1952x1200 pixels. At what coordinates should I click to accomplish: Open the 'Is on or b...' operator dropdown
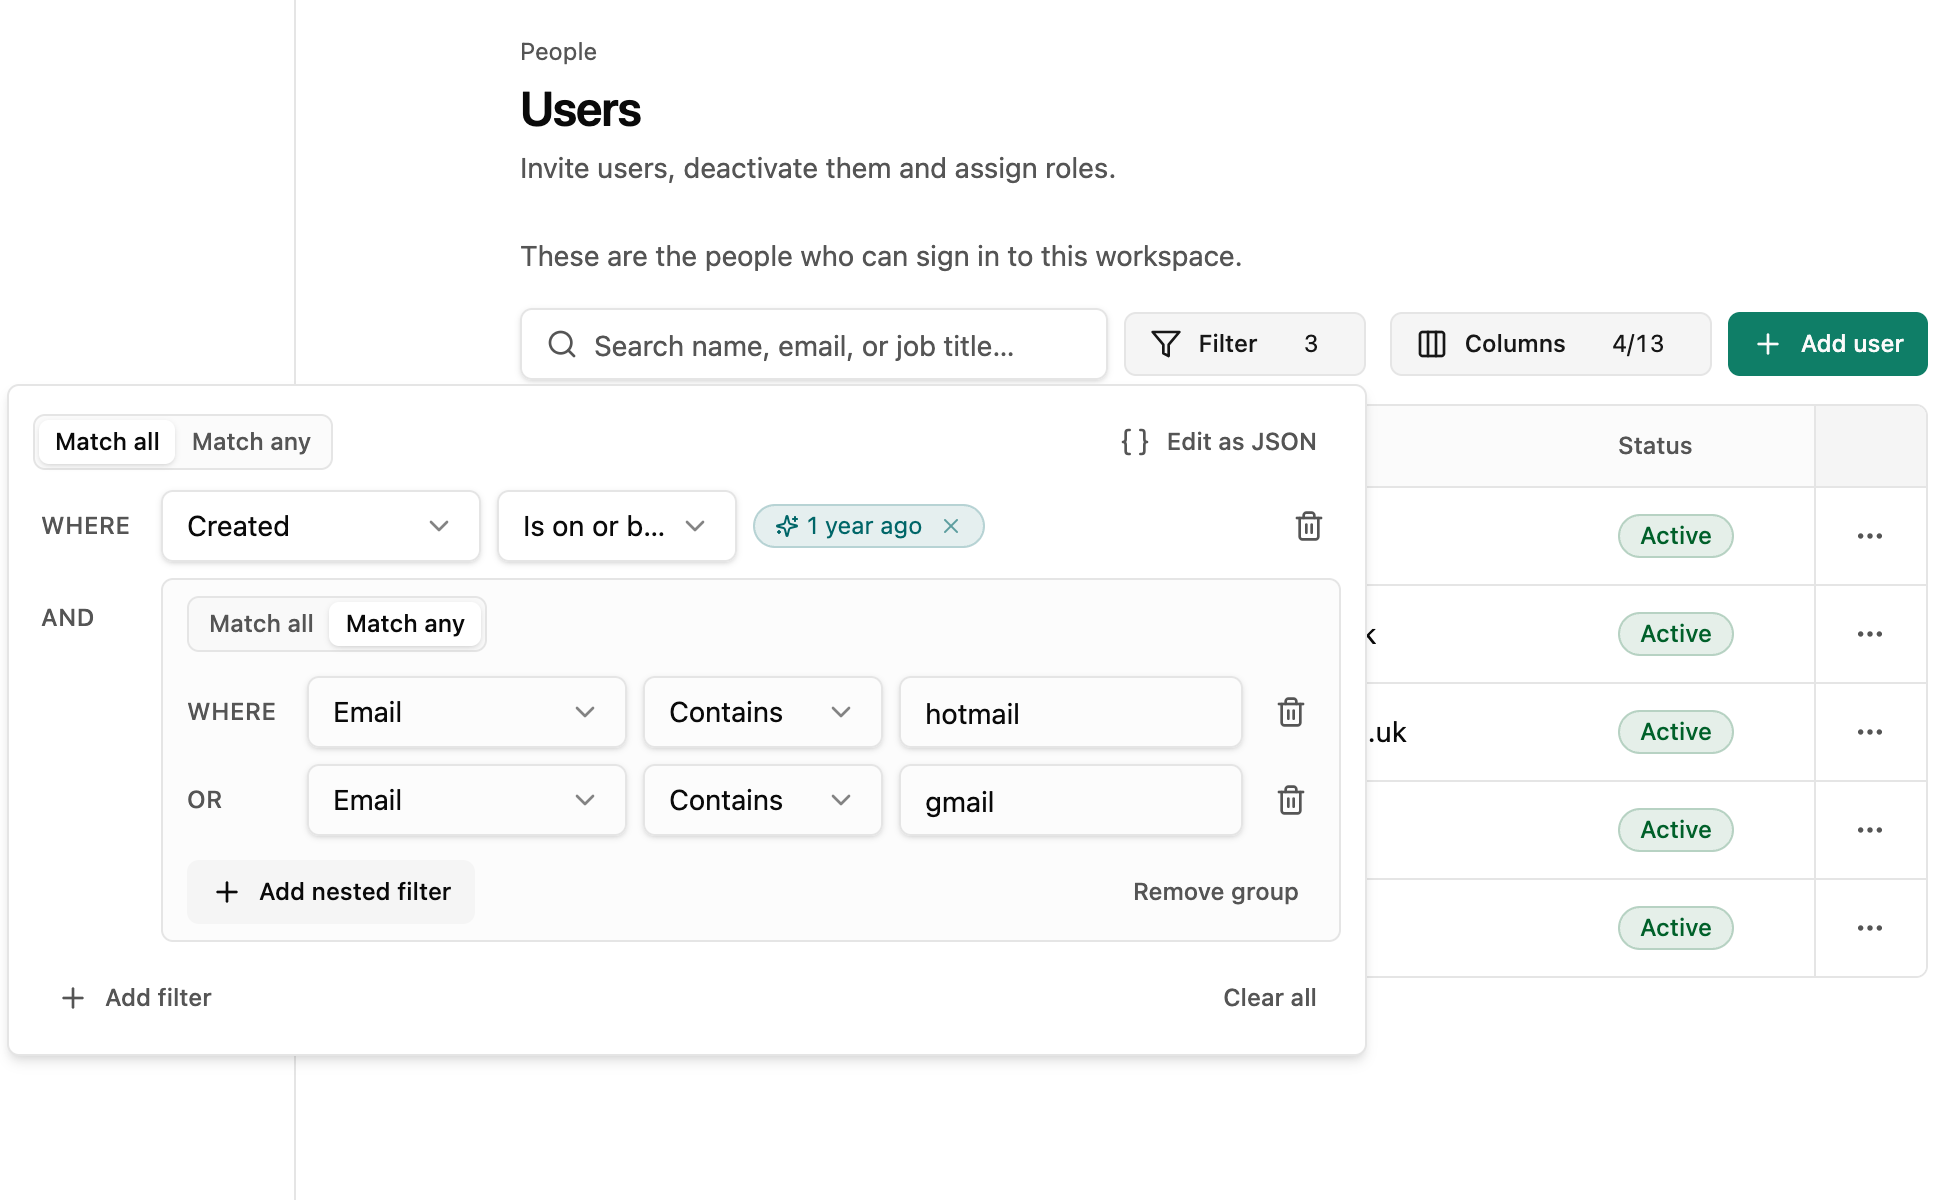point(617,526)
